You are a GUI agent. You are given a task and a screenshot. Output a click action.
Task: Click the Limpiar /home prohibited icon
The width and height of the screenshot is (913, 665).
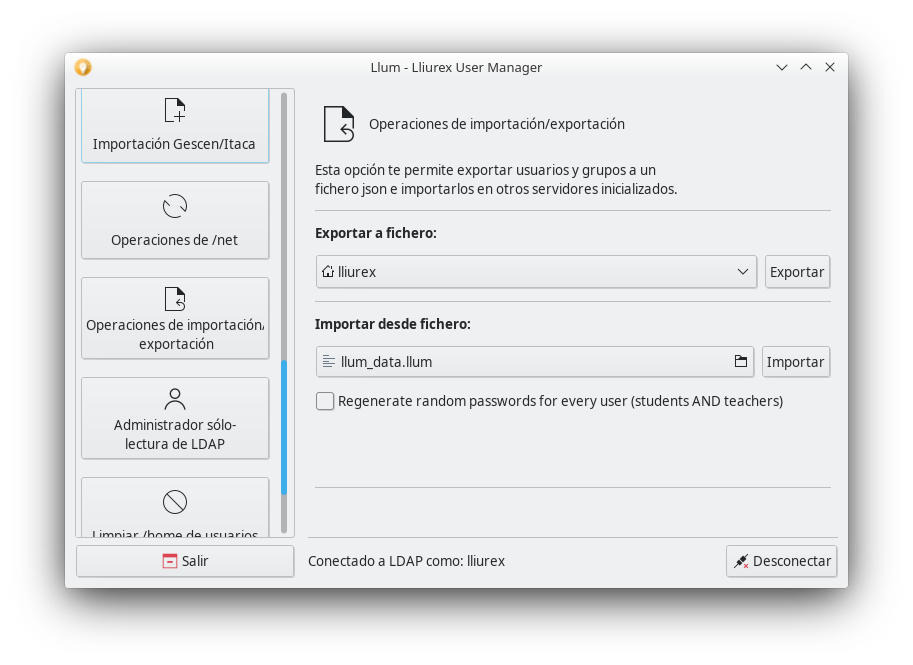[x=175, y=502]
